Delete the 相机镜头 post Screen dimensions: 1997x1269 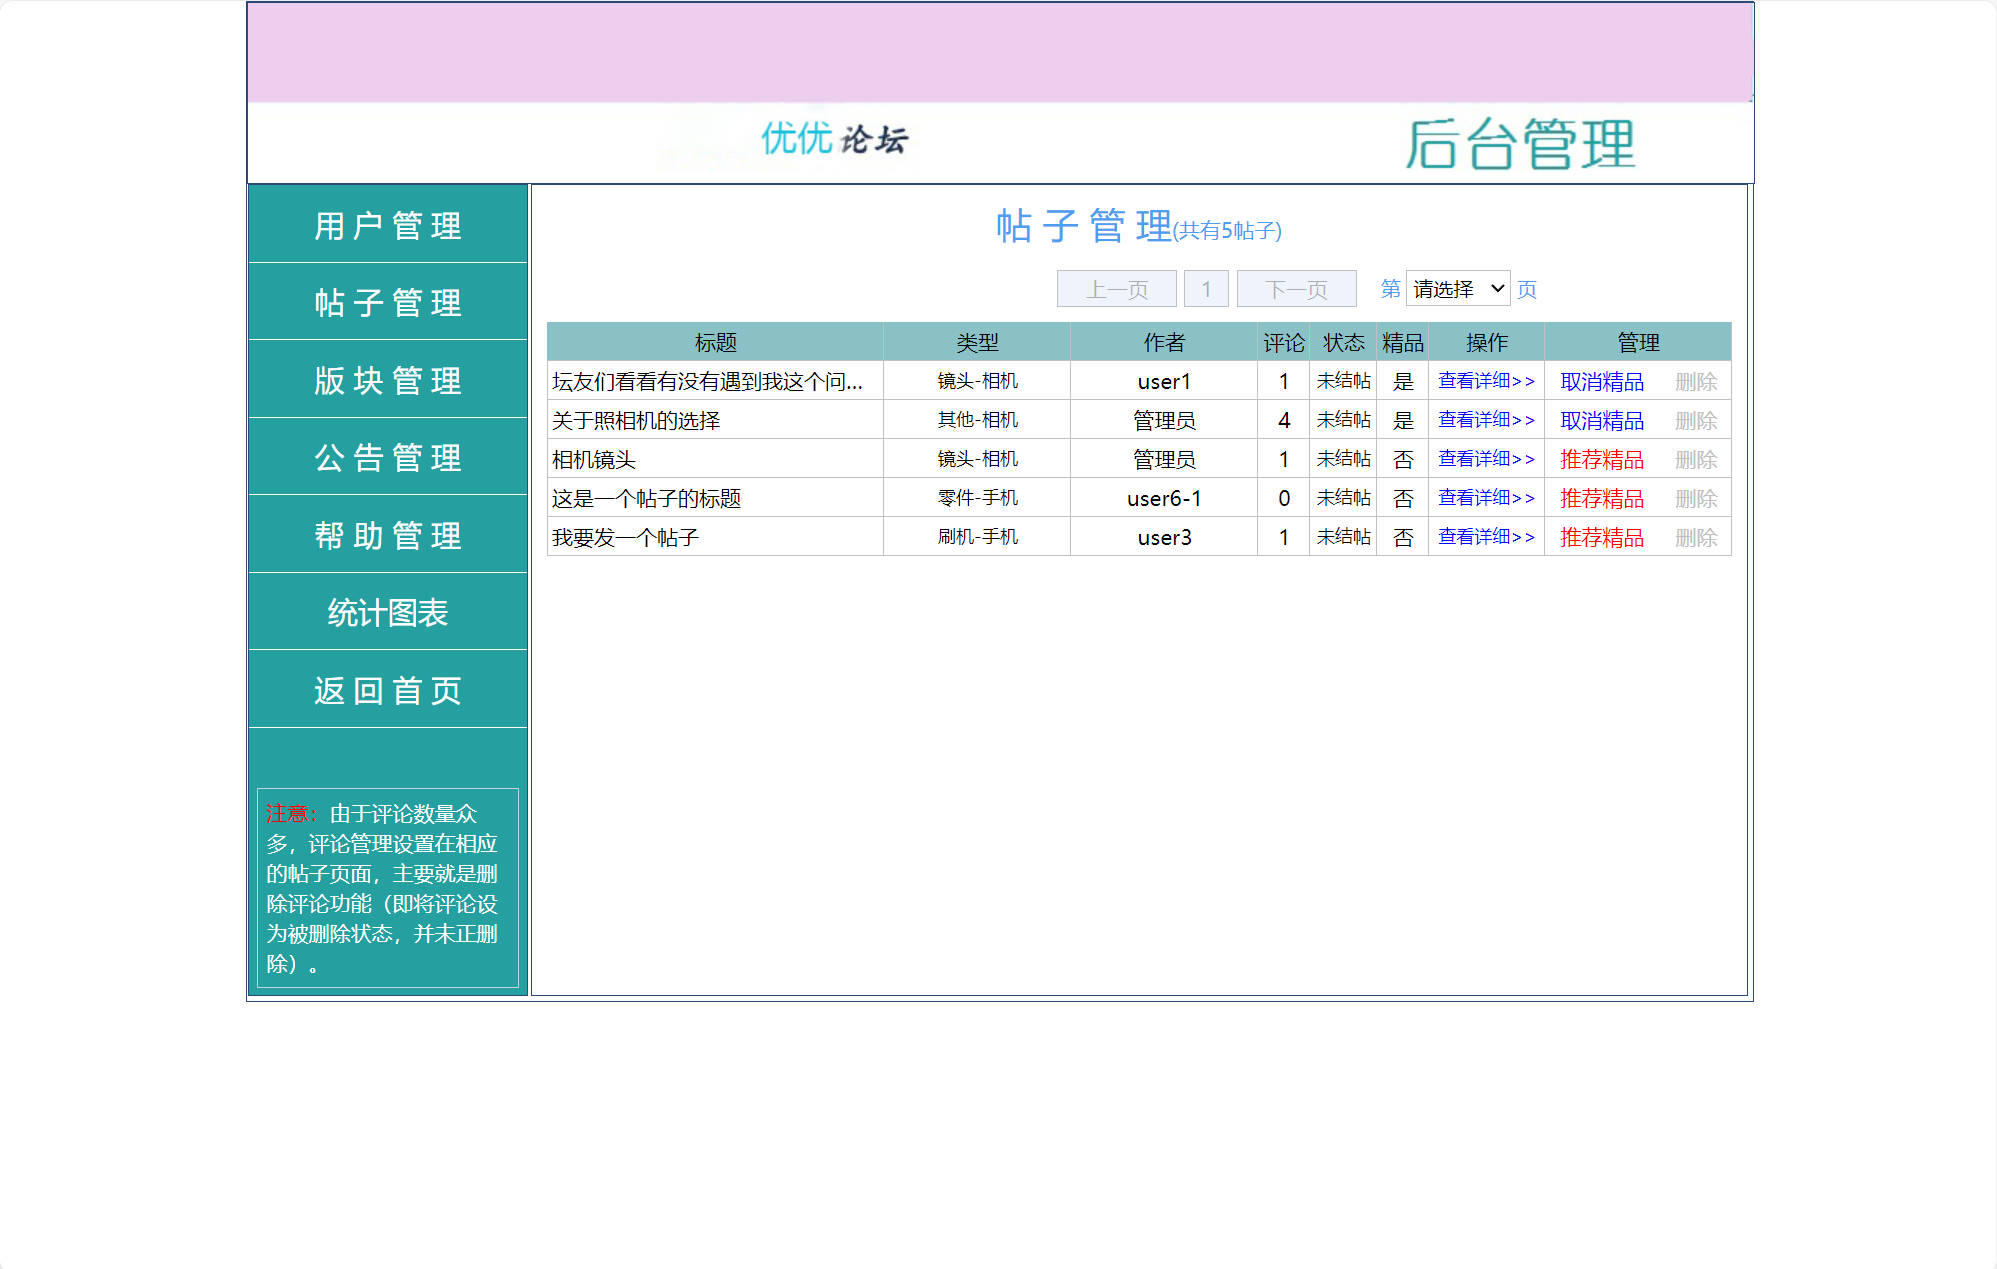(x=1697, y=458)
